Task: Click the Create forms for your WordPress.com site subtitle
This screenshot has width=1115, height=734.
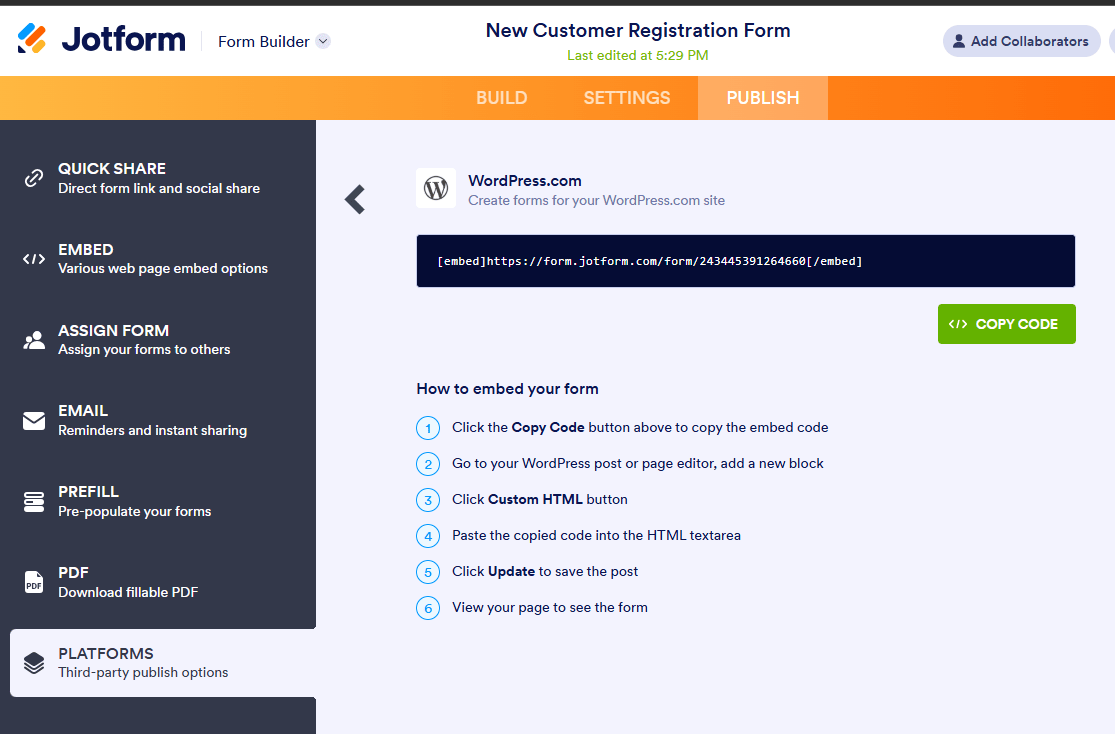Action: coord(597,201)
